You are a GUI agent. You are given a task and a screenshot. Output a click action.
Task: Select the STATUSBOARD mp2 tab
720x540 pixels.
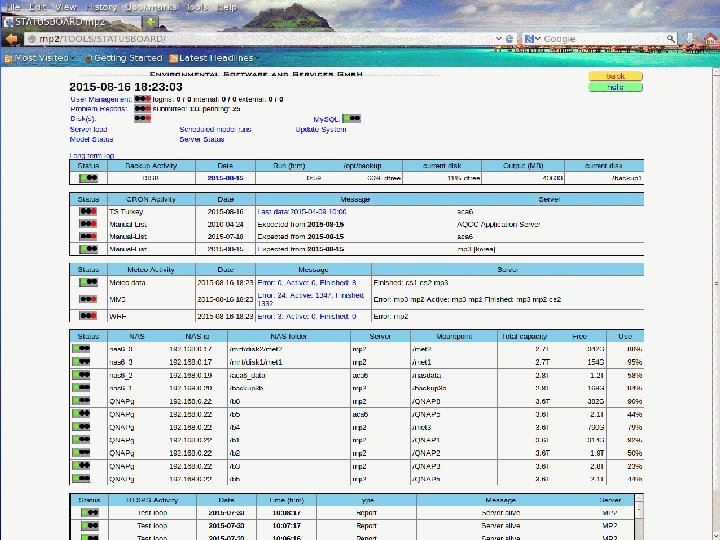coord(70,22)
